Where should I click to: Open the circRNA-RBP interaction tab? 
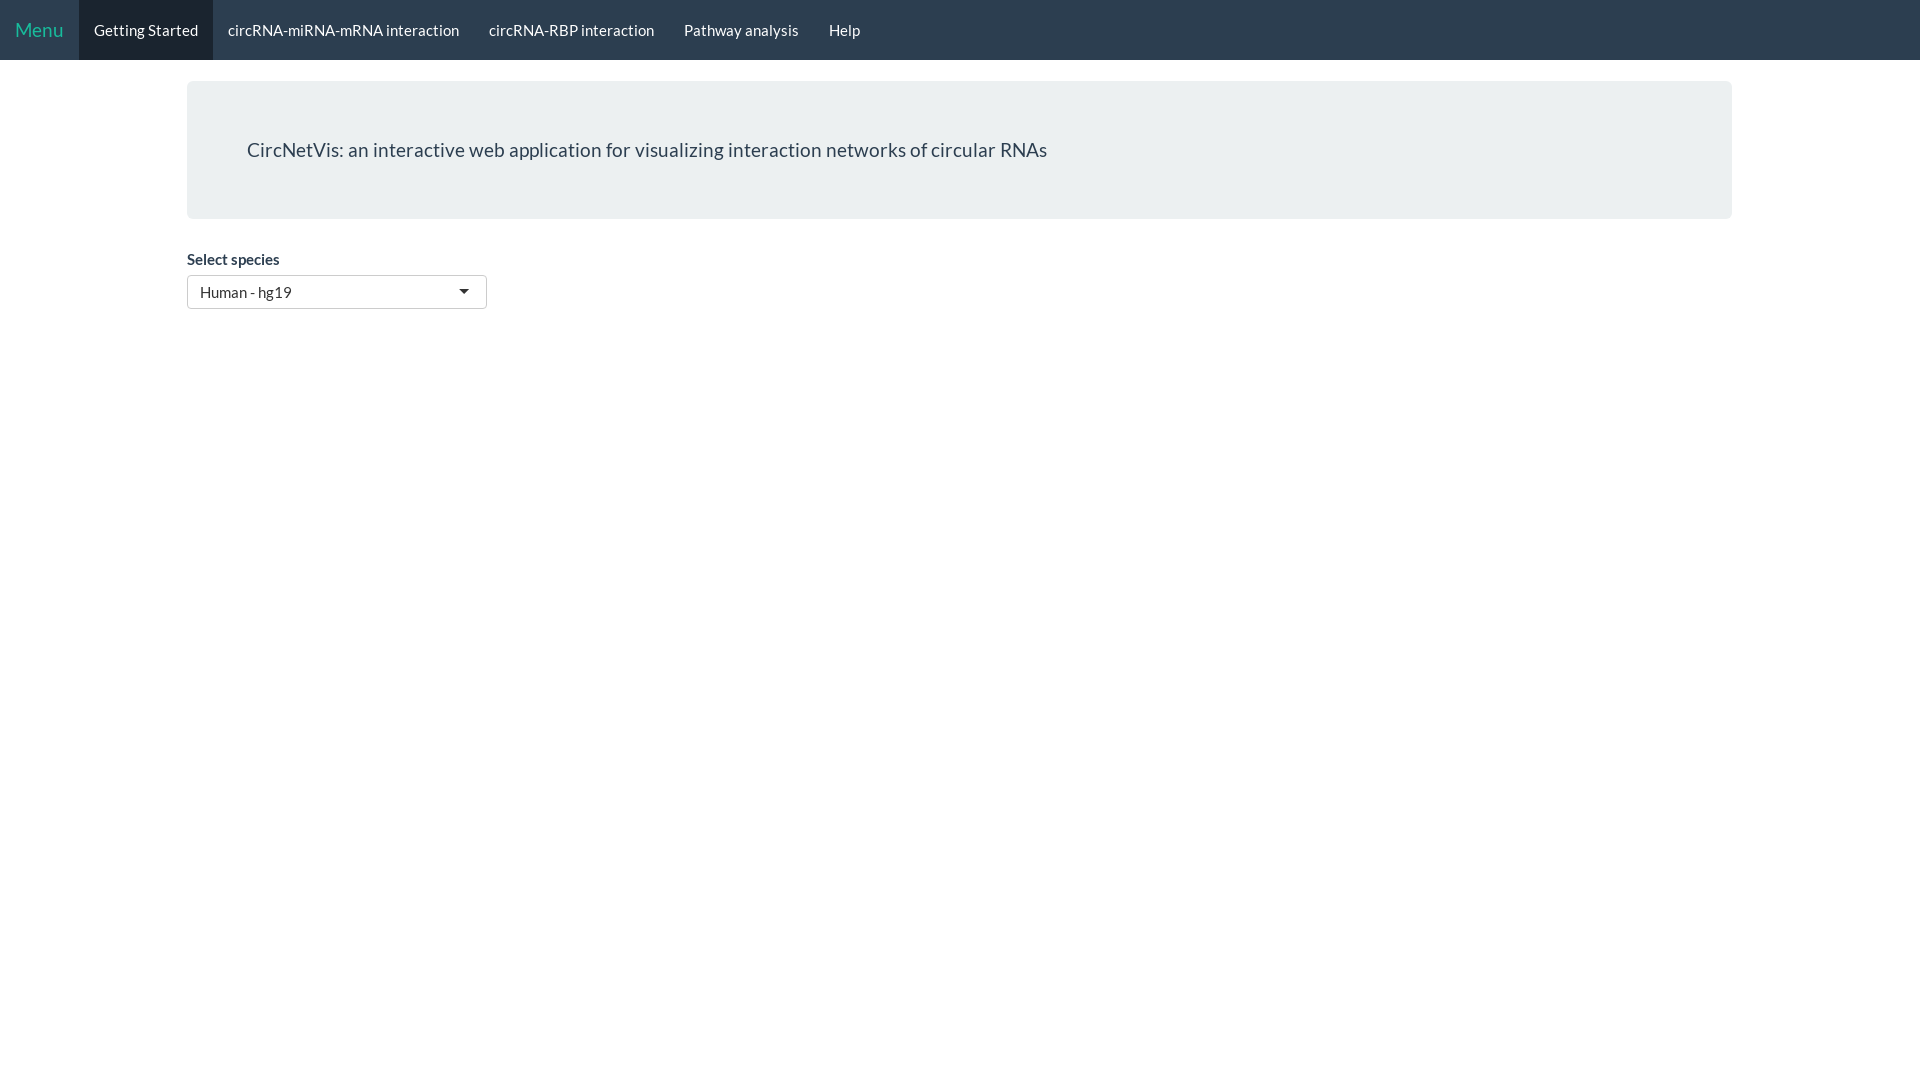(x=571, y=30)
